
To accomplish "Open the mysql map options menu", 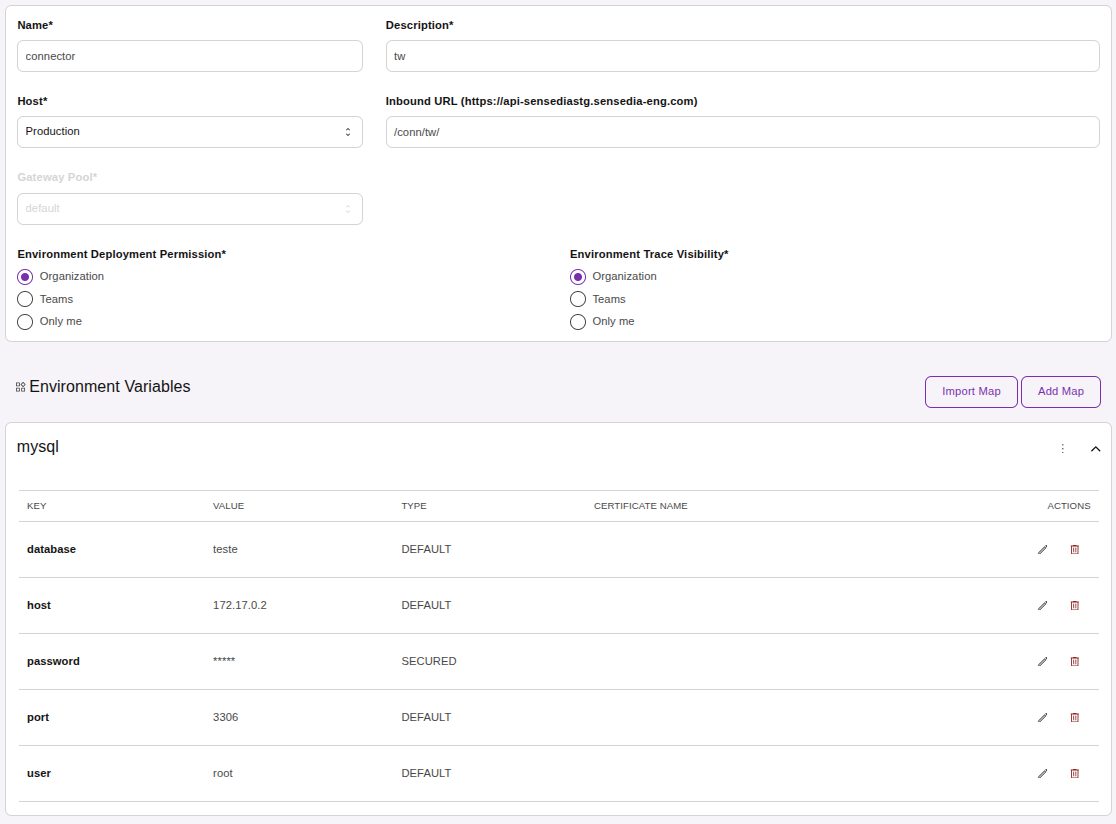I will click(1063, 448).
